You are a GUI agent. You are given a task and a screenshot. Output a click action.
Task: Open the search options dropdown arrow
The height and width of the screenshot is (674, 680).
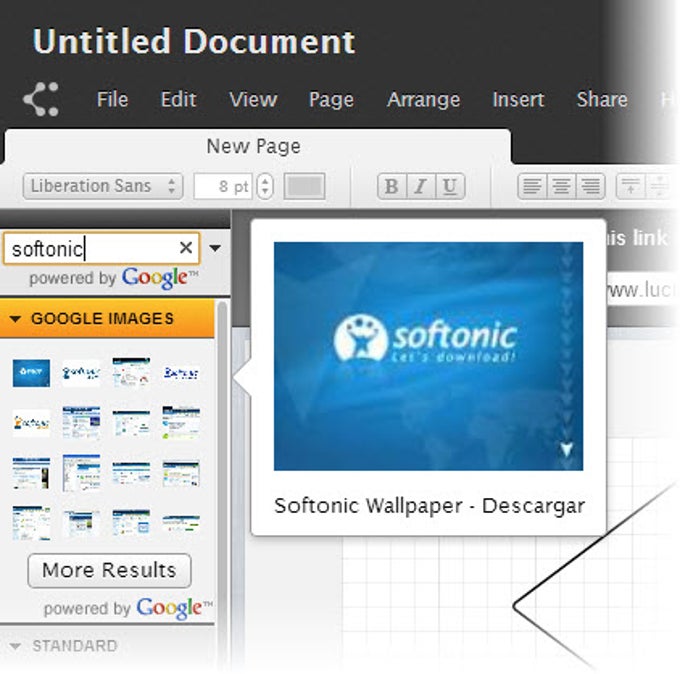[215, 248]
